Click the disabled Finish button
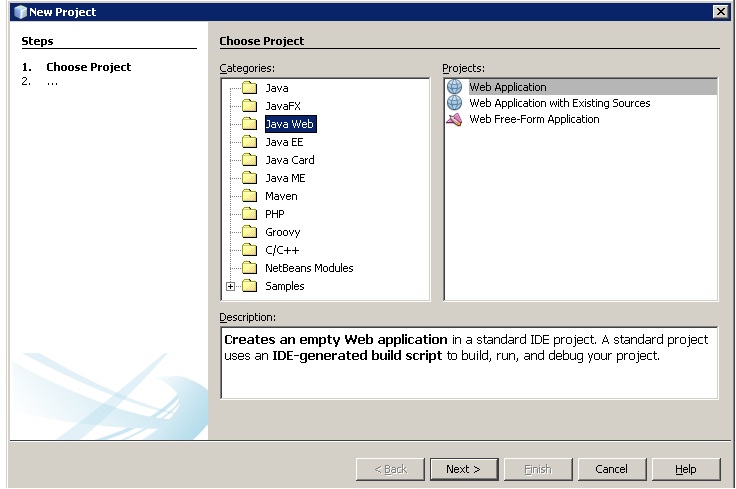This screenshot has width=736, height=489. point(538,469)
